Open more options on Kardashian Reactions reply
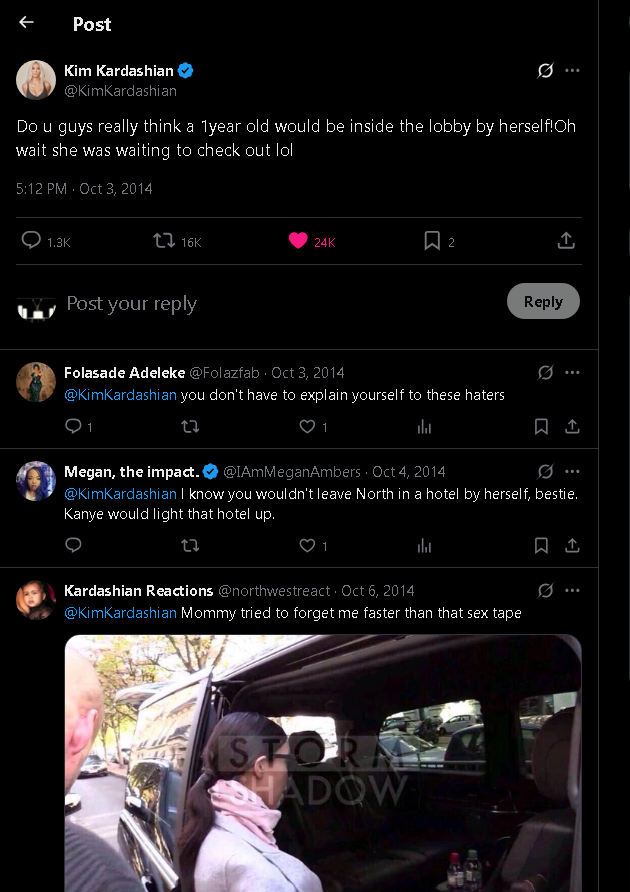 click(x=572, y=590)
